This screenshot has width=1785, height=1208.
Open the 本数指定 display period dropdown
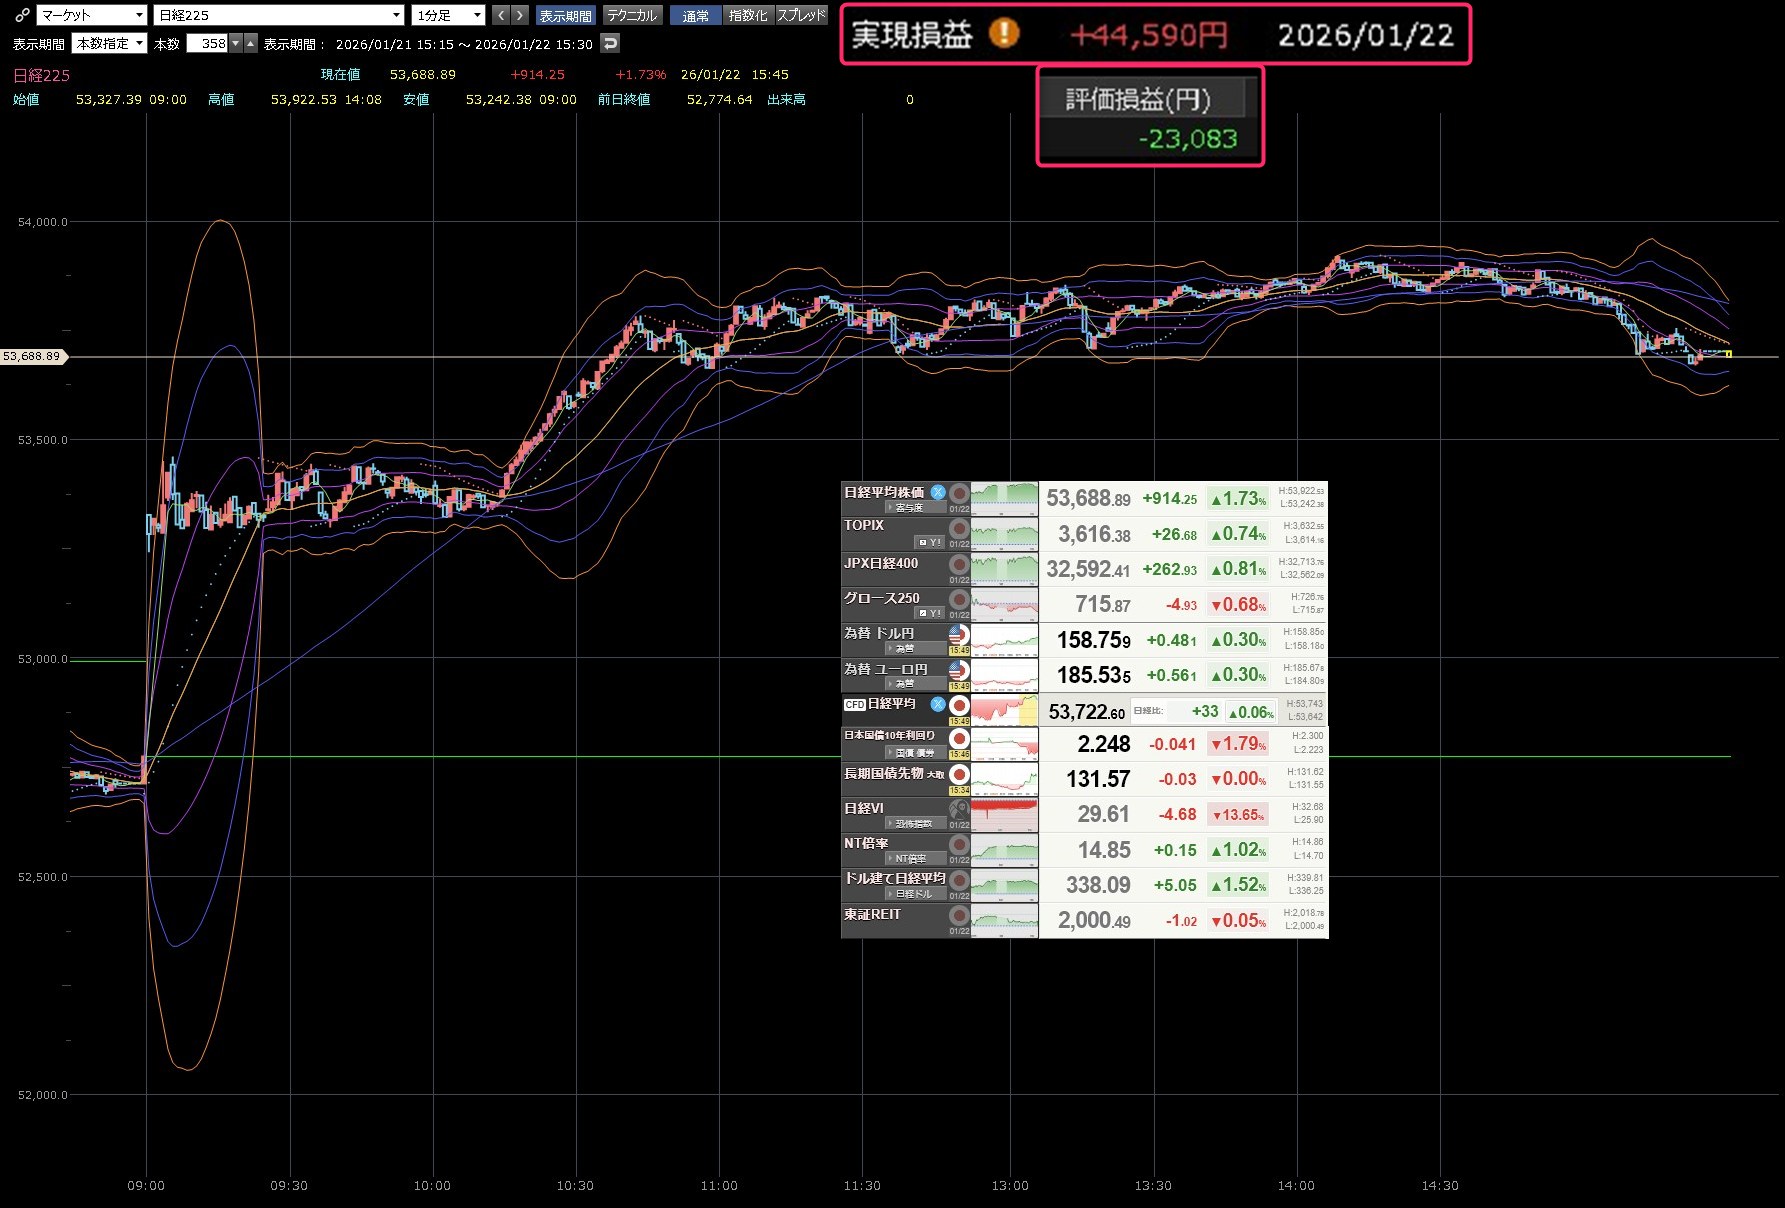[x=110, y=43]
